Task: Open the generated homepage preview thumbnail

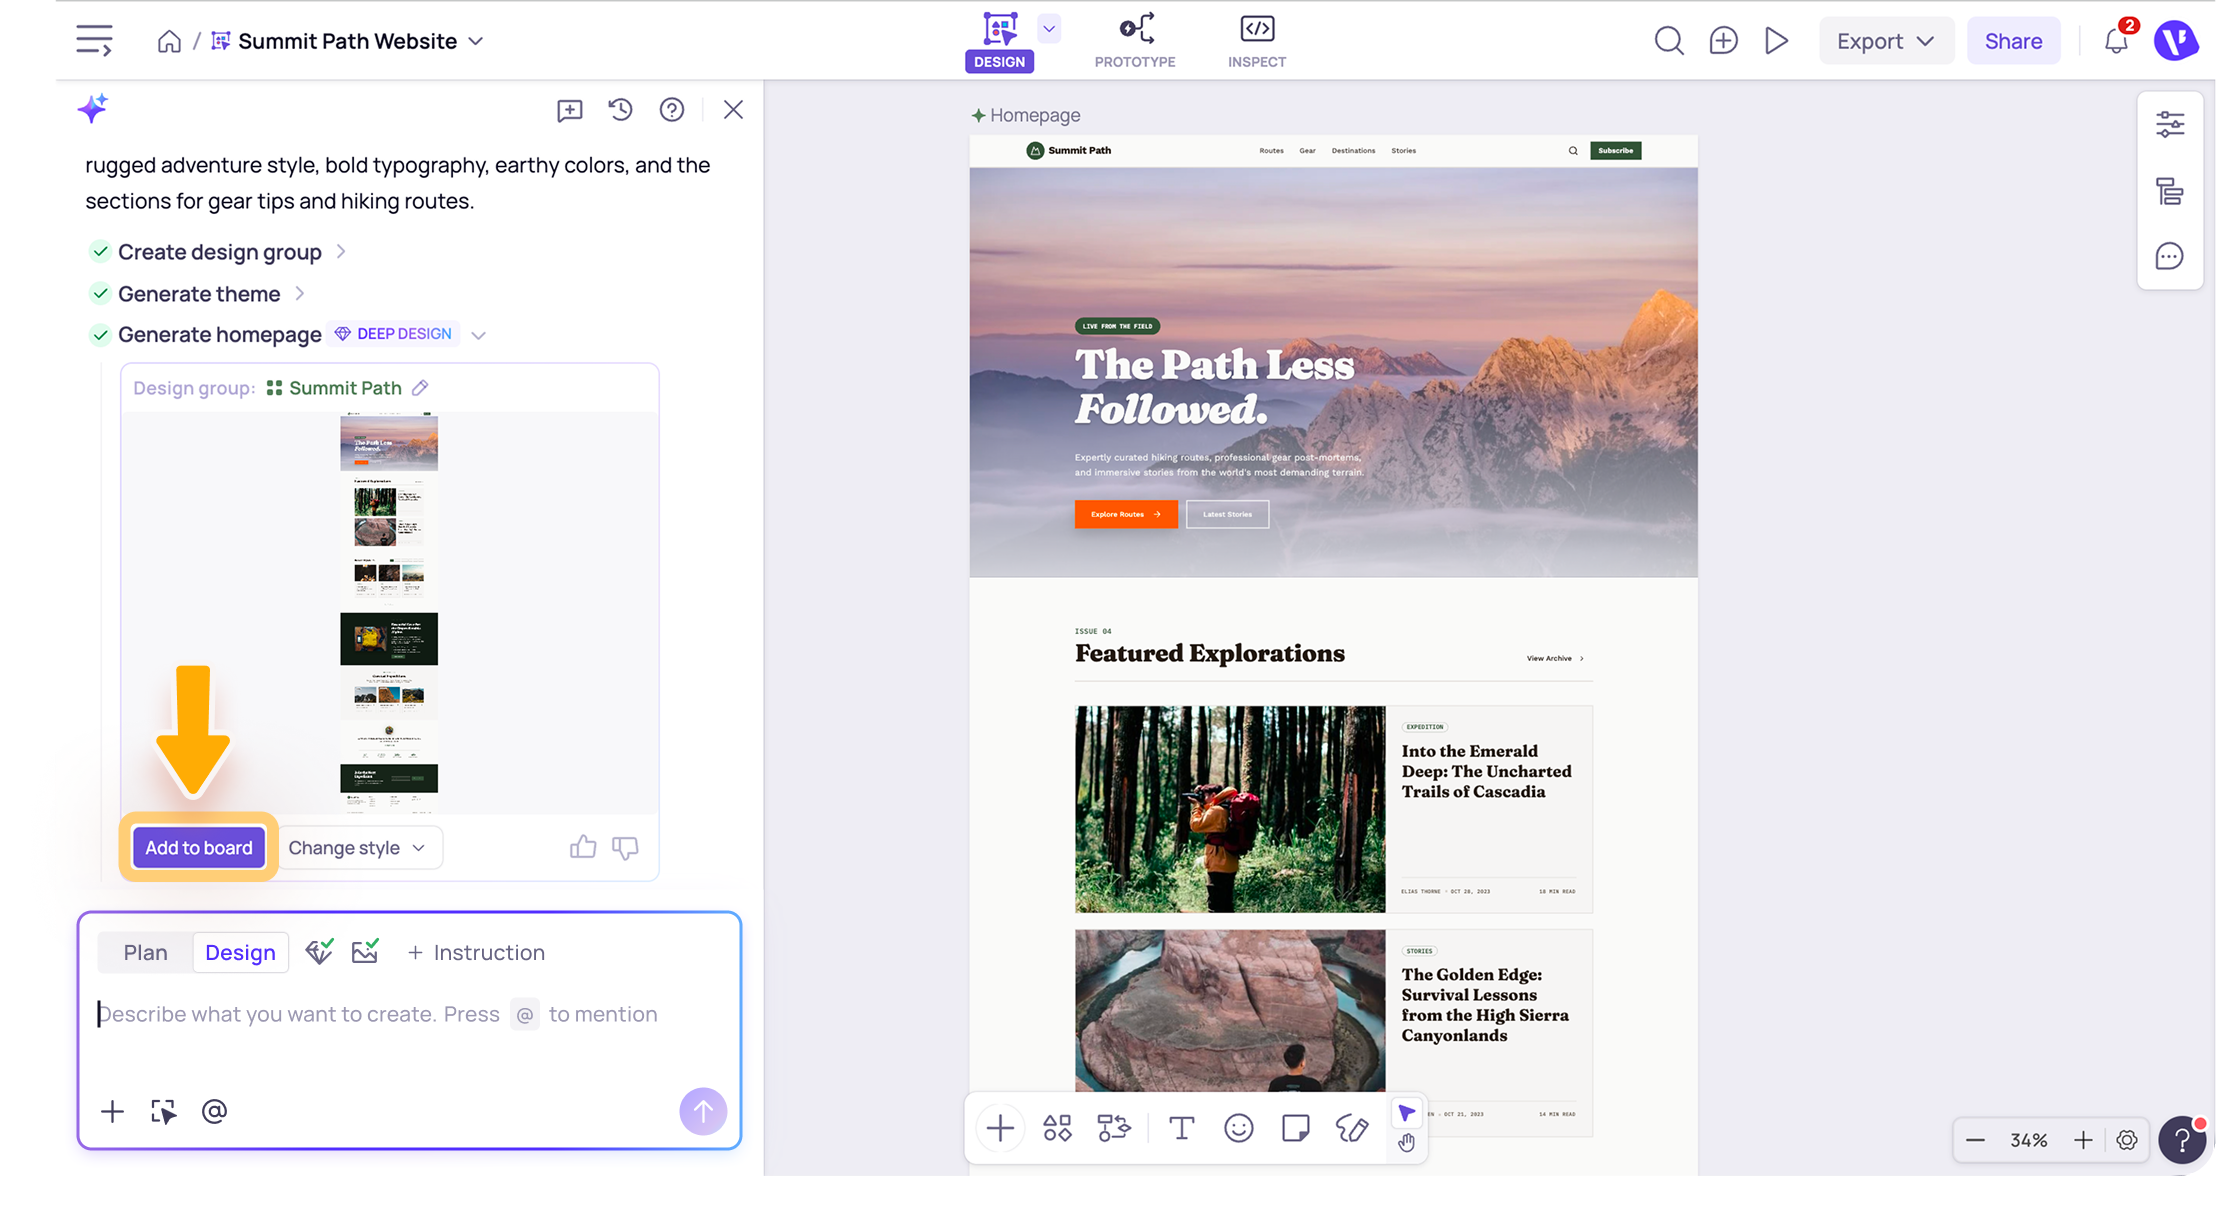Action: 389,613
